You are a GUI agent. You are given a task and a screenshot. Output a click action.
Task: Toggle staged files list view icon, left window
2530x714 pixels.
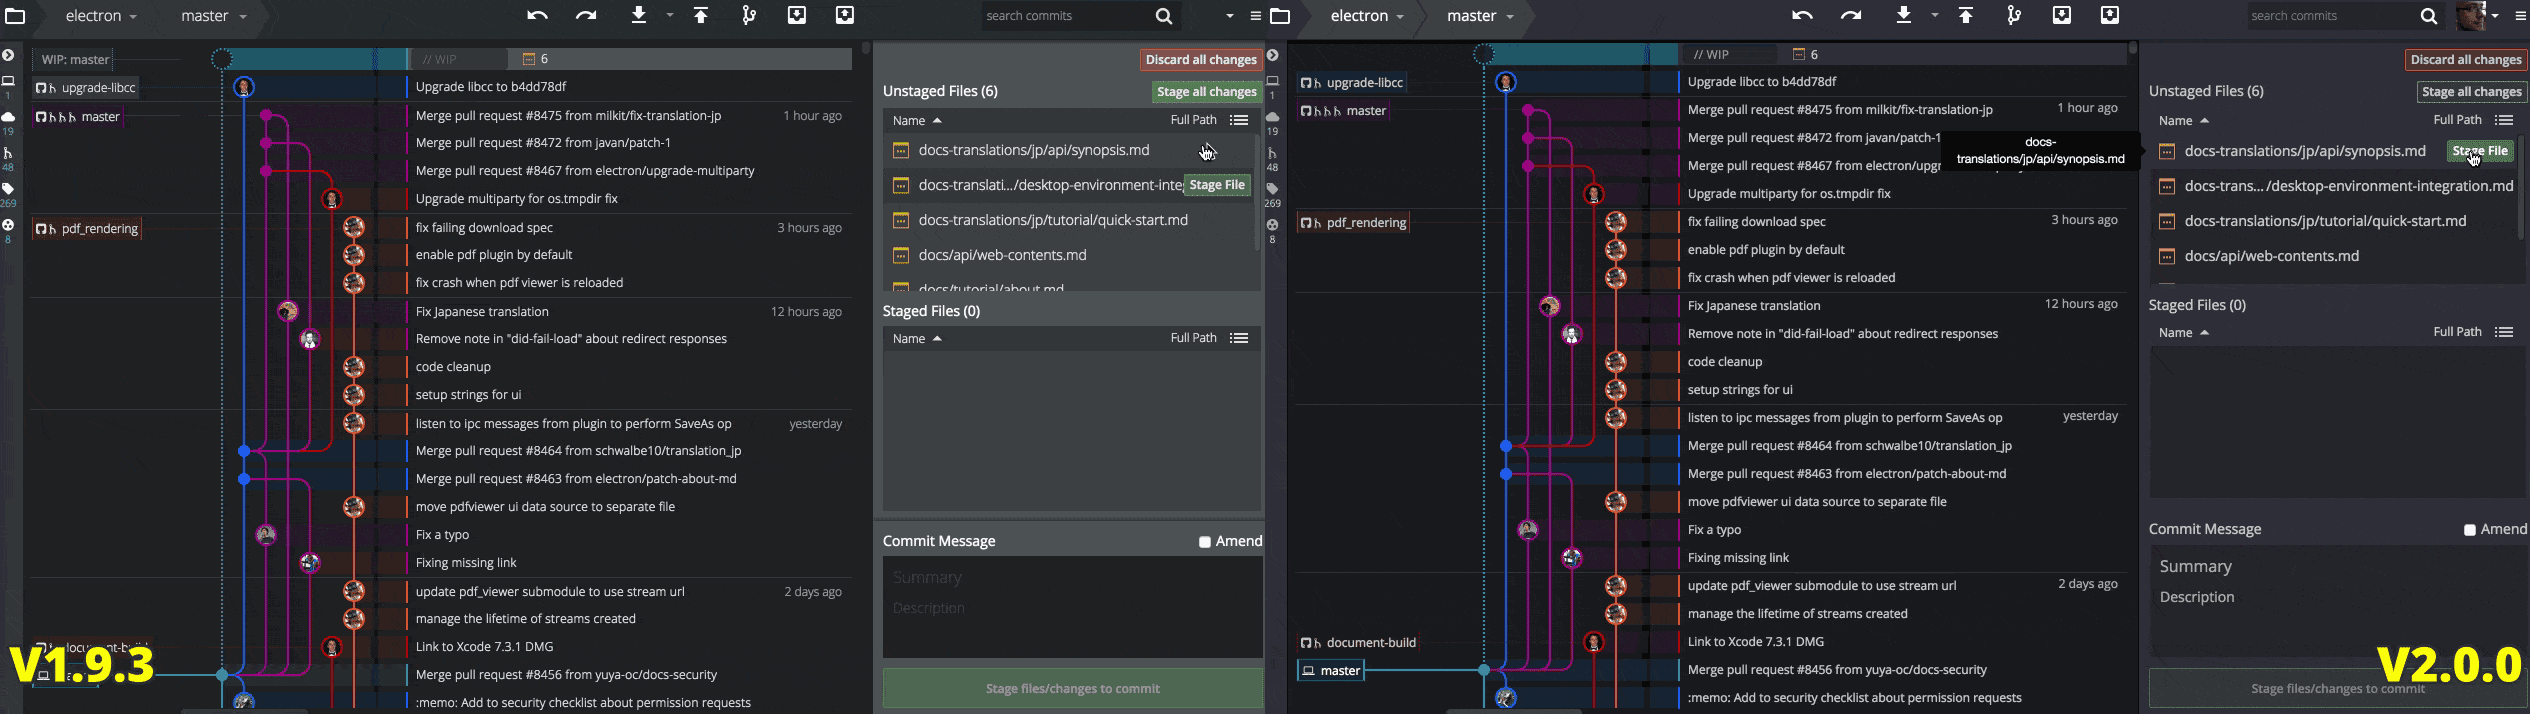1239,338
